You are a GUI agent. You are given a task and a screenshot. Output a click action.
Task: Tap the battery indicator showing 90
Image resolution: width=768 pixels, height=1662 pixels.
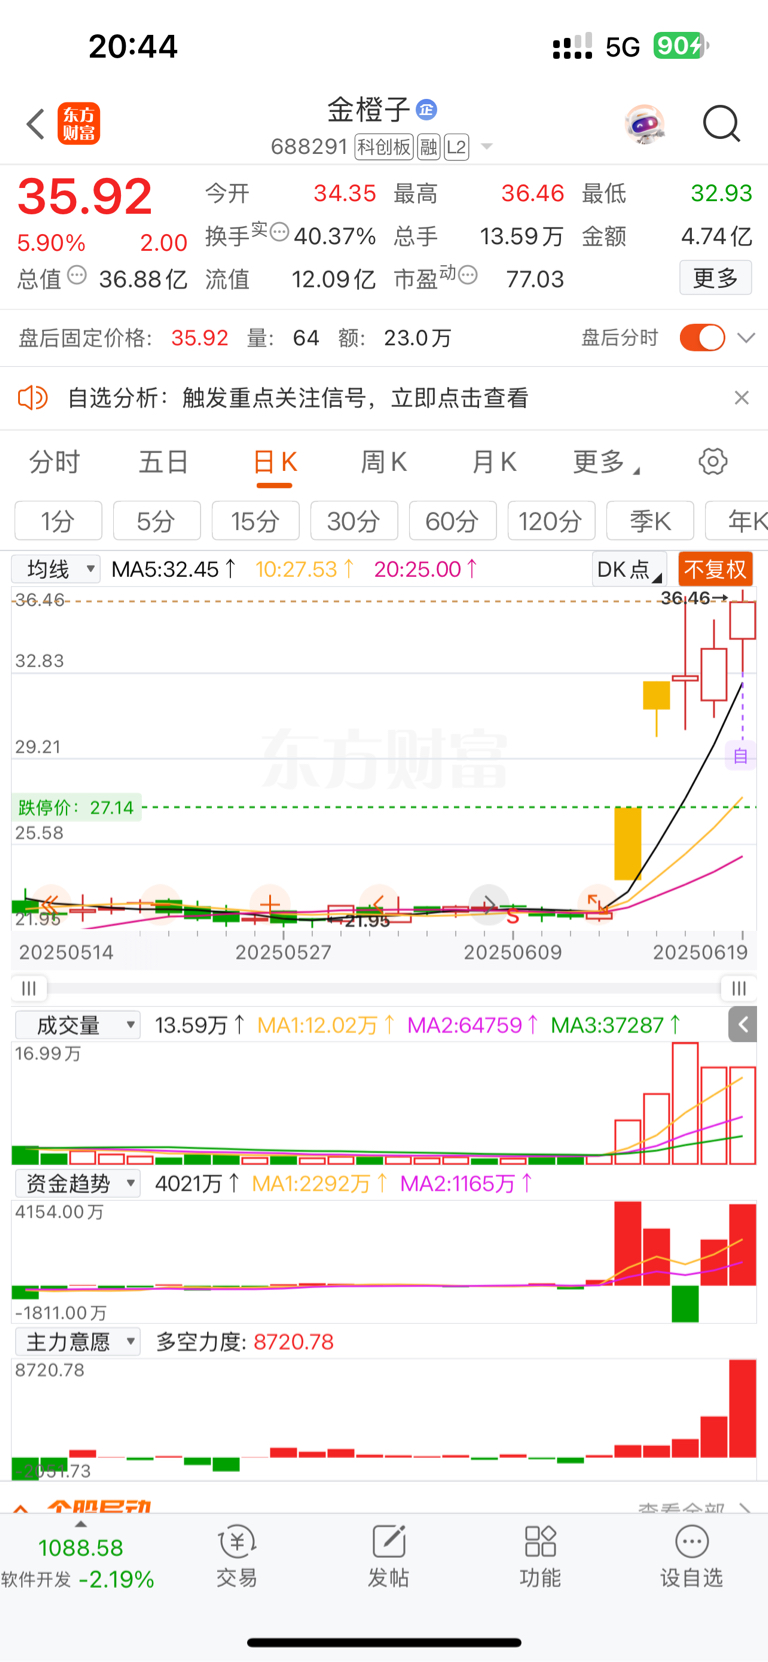click(x=681, y=46)
